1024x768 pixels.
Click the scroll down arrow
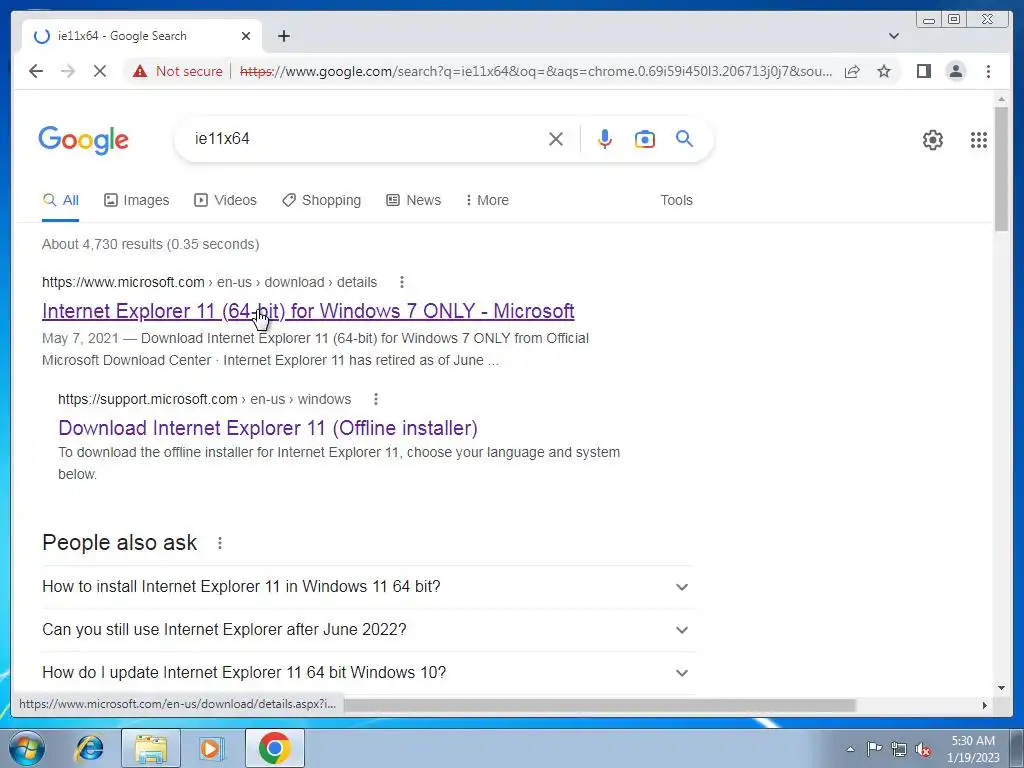pos(1001,687)
